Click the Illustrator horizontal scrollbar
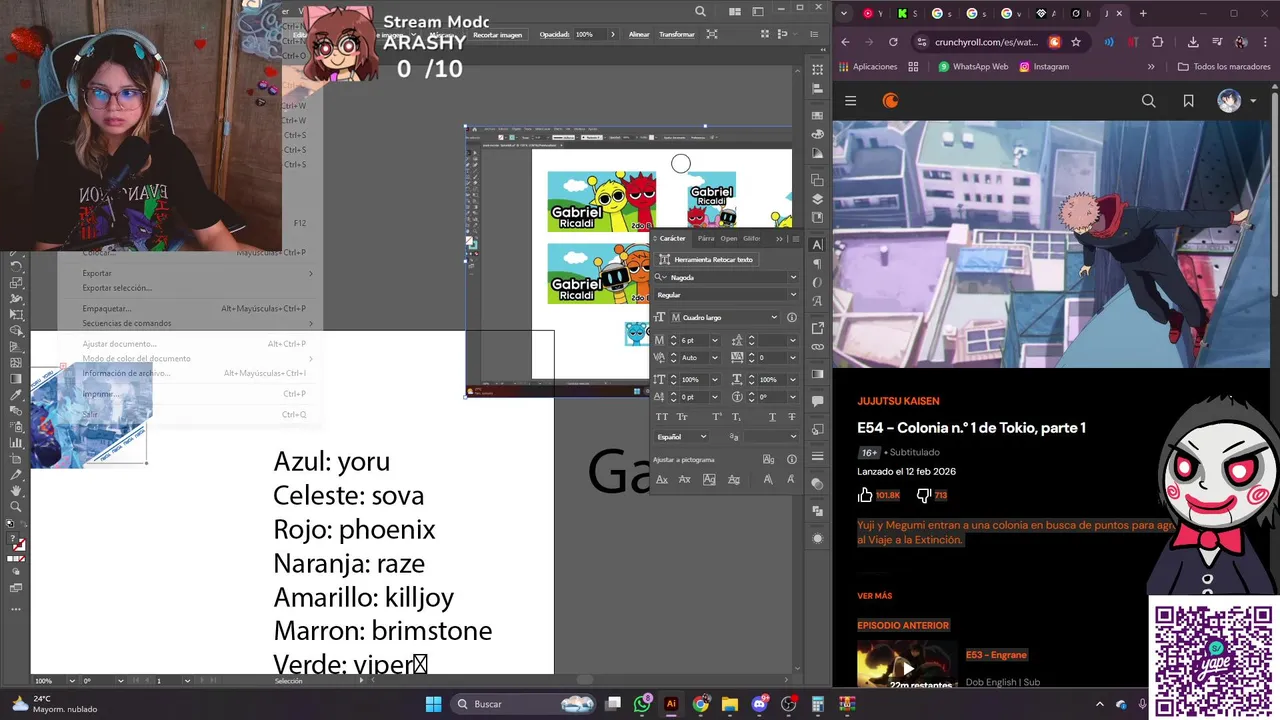The height and width of the screenshot is (720, 1280). click(584, 681)
